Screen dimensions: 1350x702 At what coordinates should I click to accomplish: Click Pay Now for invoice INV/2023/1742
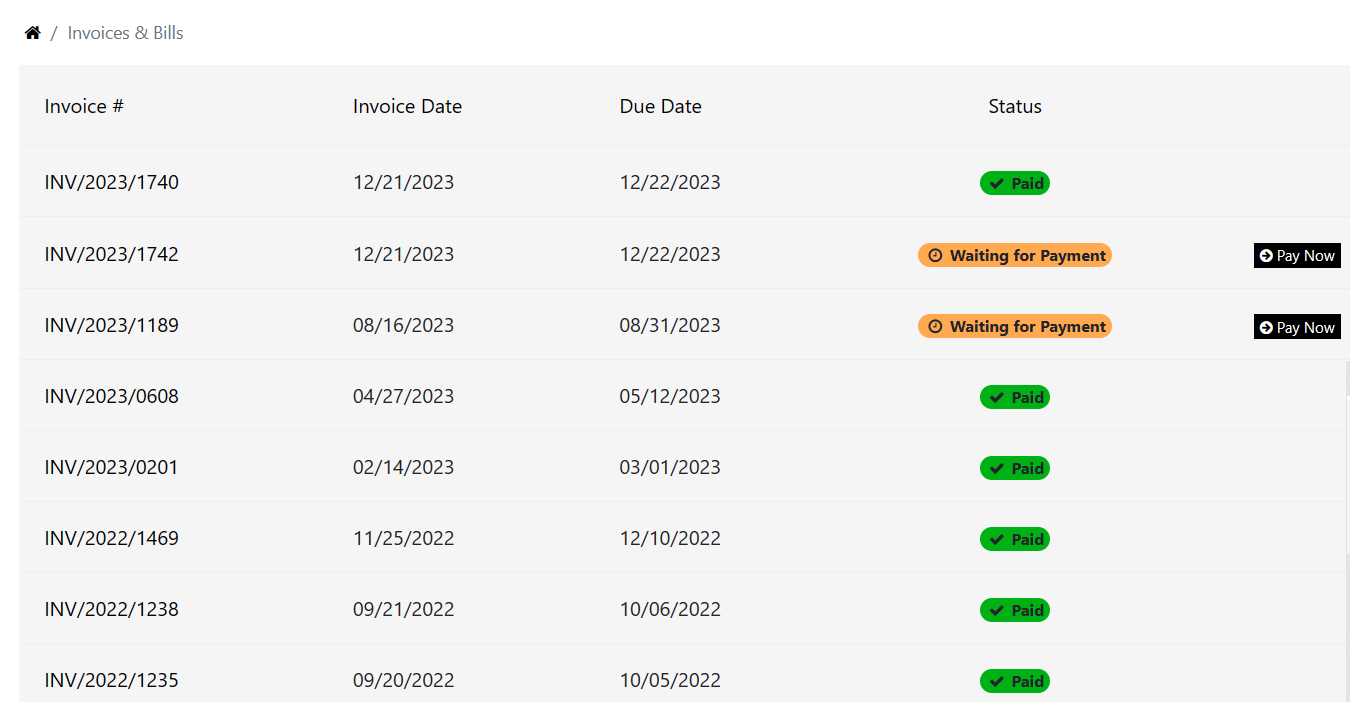pyautogui.click(x=1296, y=255)
